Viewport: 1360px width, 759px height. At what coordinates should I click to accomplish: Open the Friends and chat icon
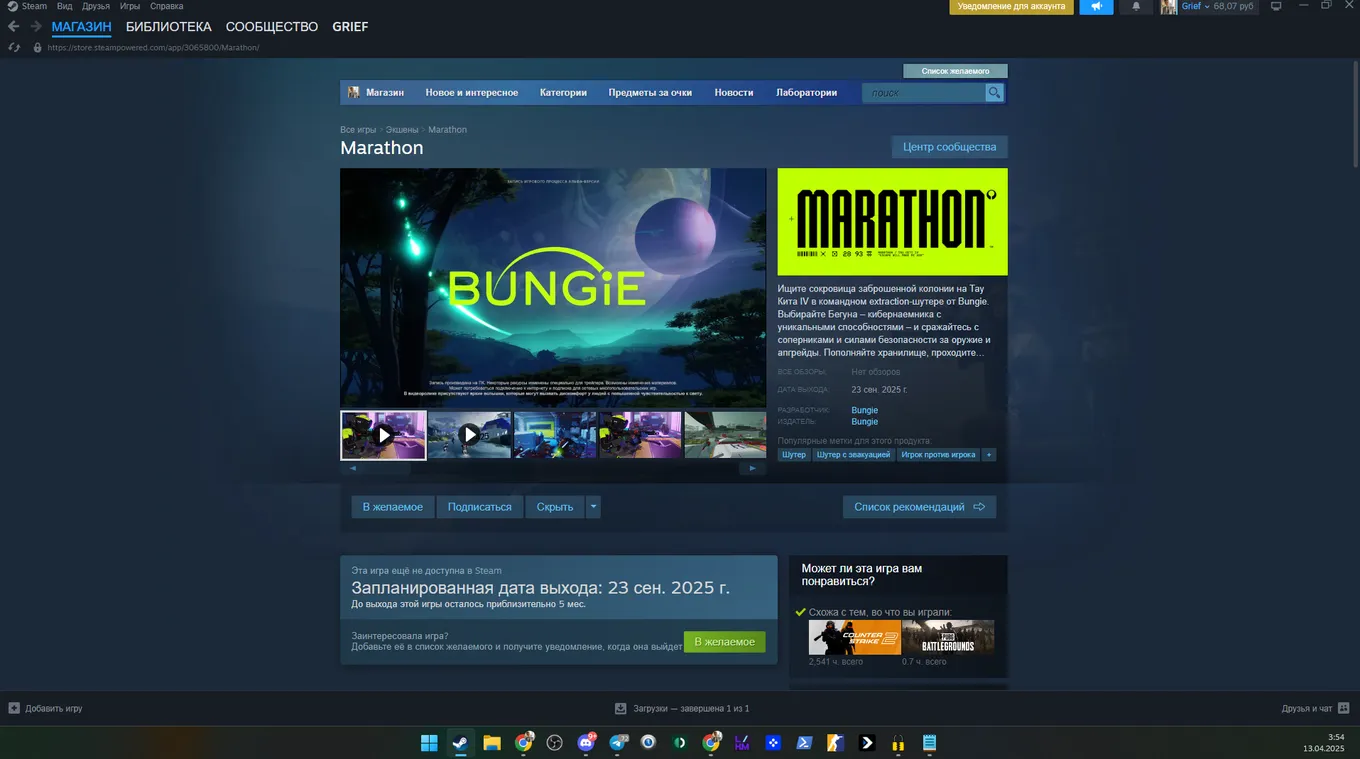coord(1344,708)
